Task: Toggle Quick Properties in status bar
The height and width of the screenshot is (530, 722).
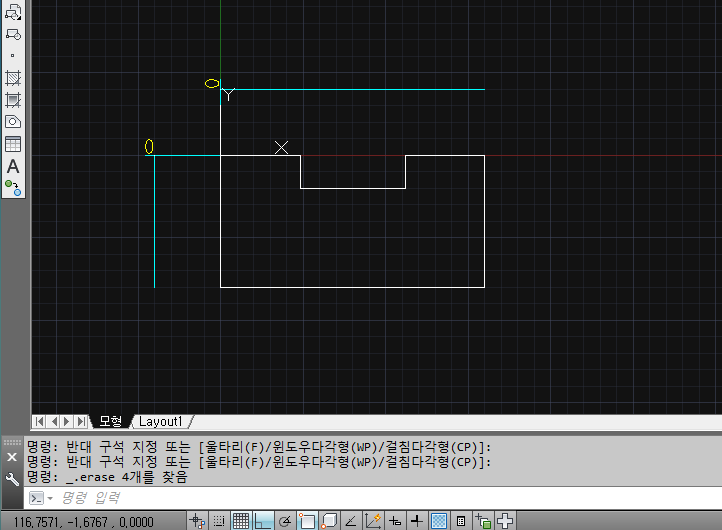Action: (460, 521)
